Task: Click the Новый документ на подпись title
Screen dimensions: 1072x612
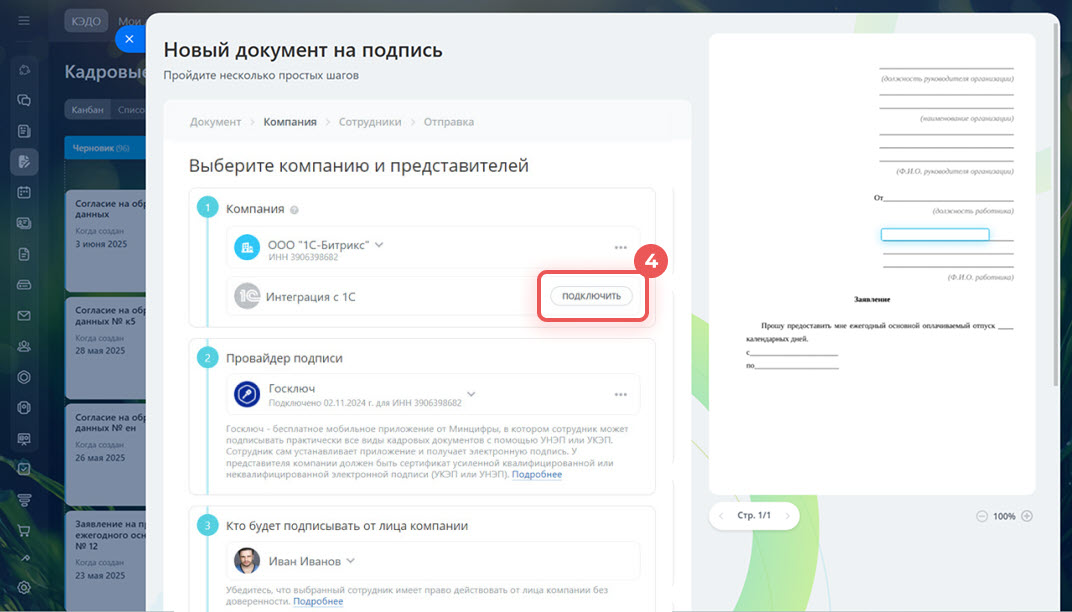Action: [303, 50]
